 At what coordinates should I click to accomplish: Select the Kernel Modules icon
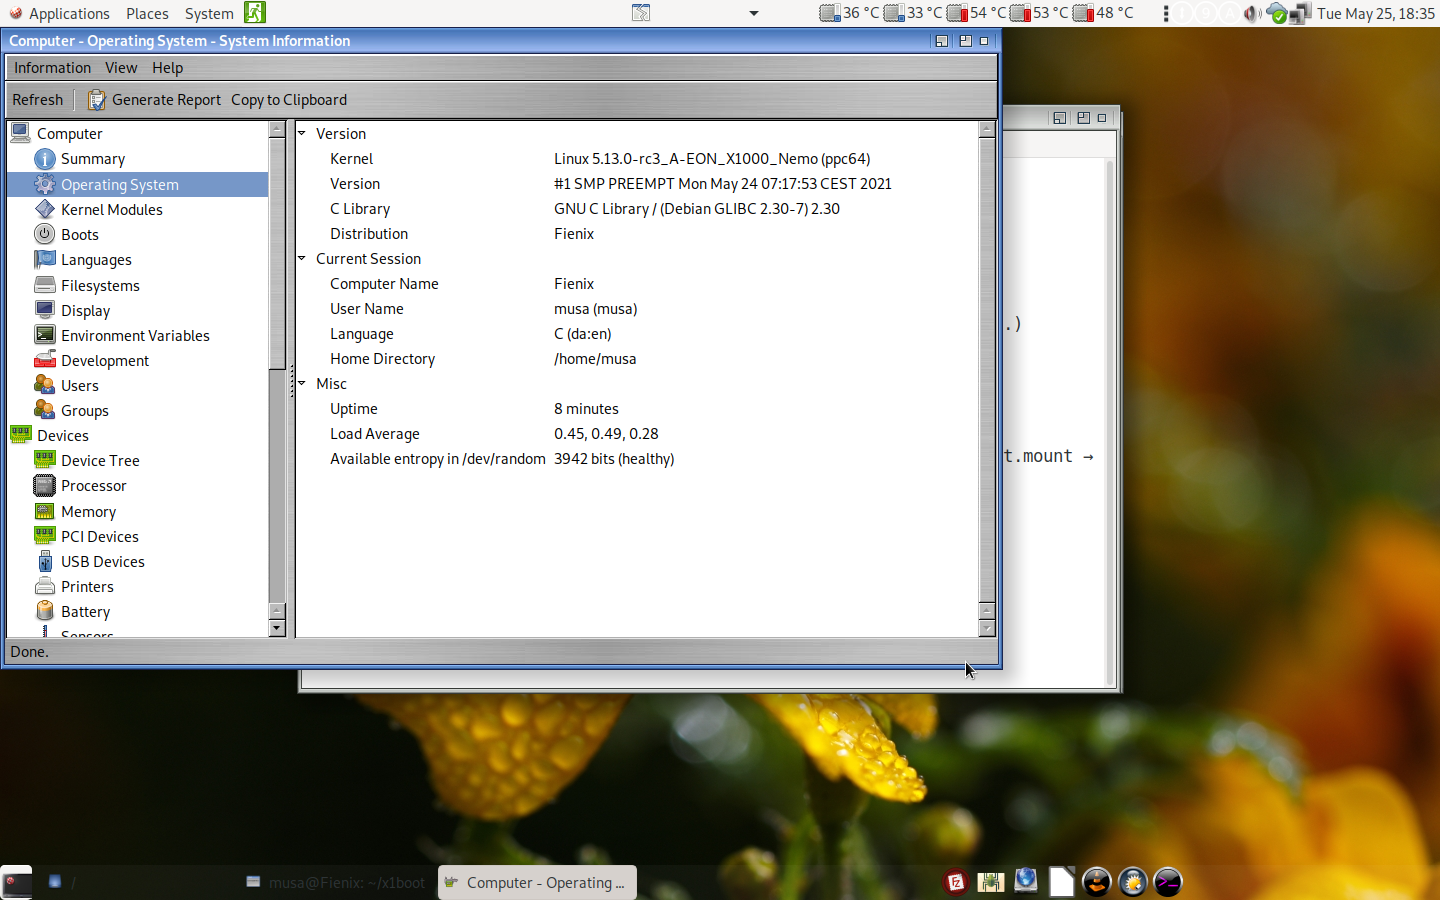click(x=45, y=210)
